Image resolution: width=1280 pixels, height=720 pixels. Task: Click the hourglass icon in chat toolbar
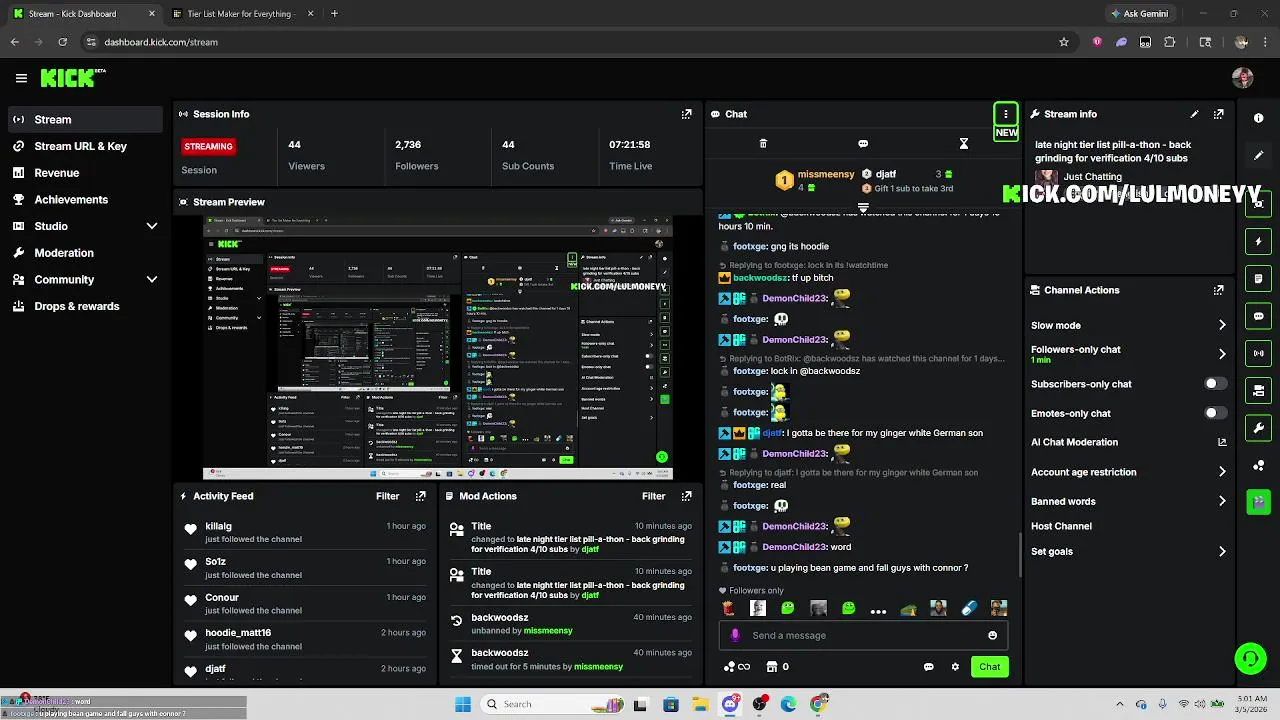click(964, 144)
